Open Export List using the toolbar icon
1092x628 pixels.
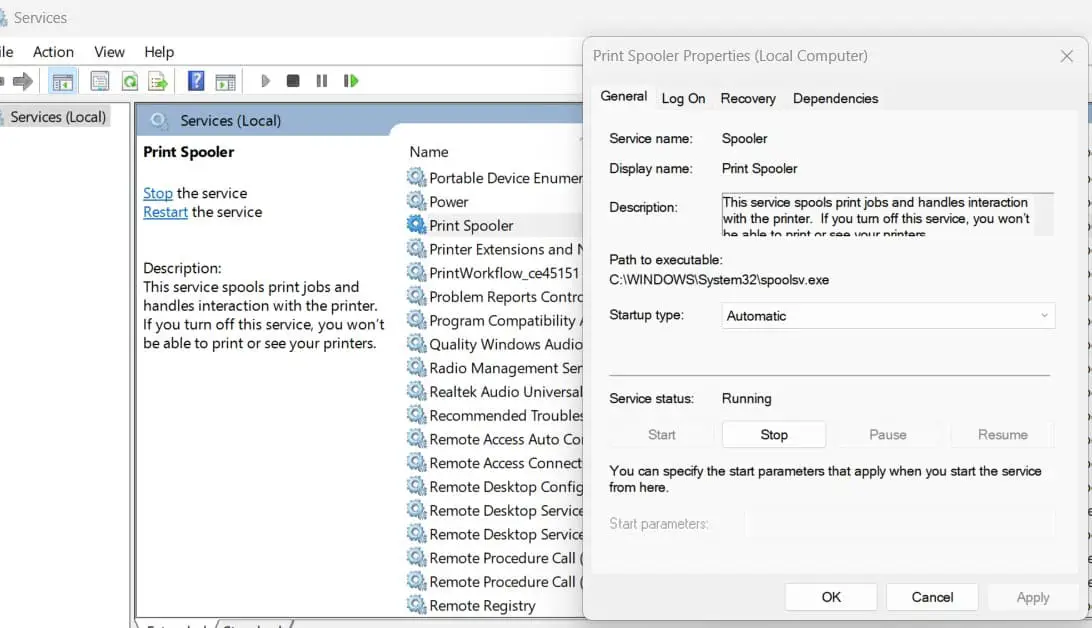pos(157,81)
